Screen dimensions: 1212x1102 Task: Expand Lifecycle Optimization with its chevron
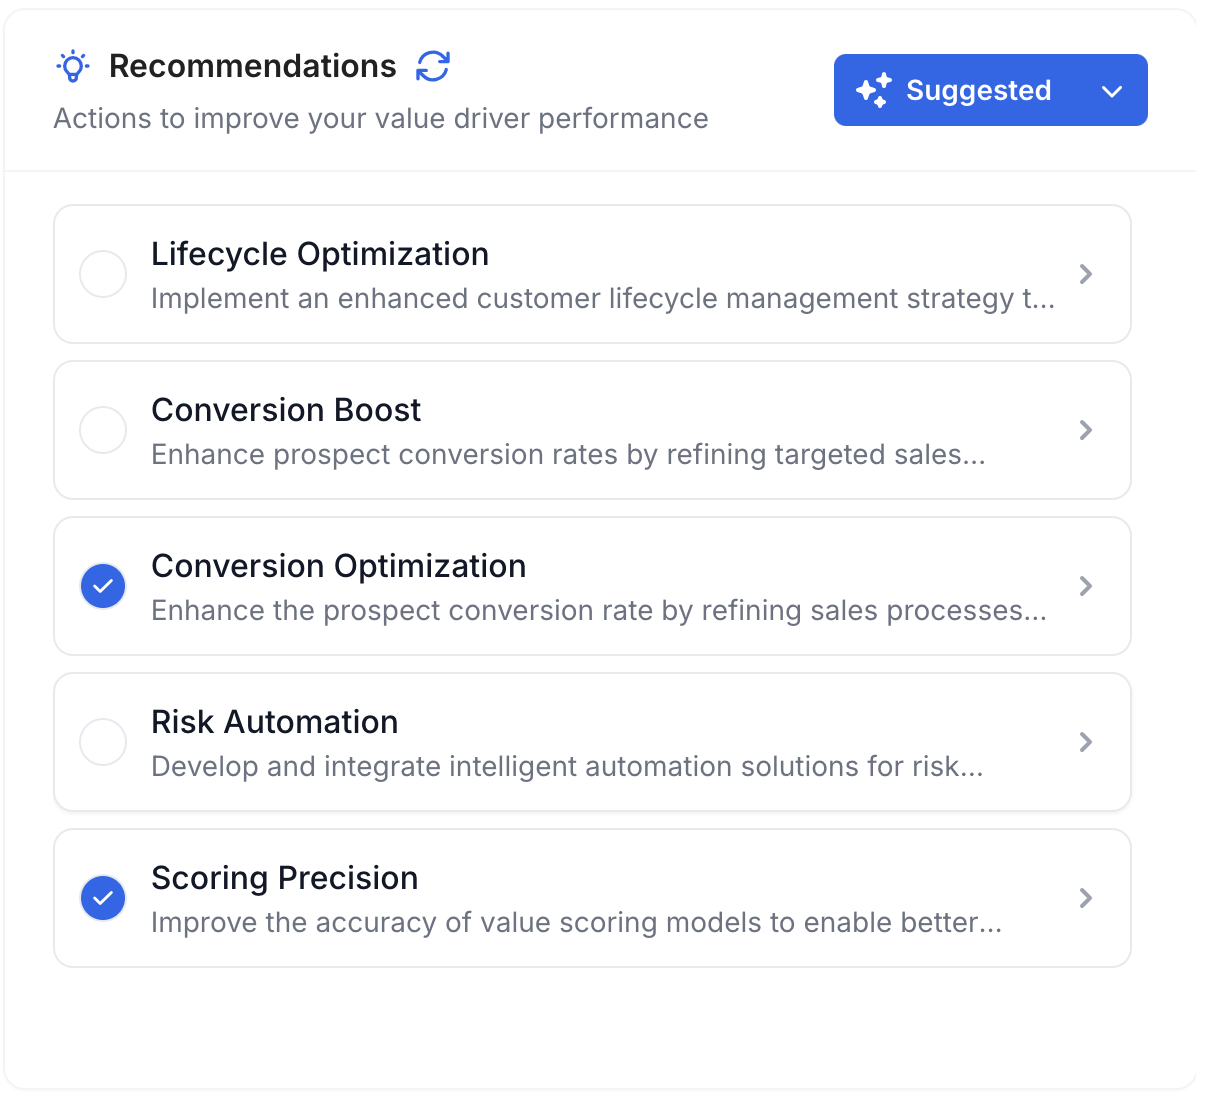[1086, 274]
